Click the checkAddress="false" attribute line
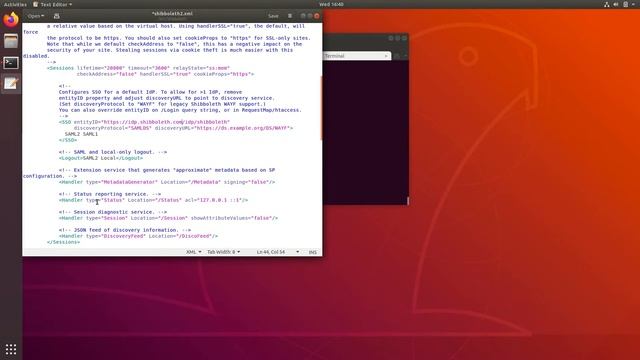Viewport: 640px width, 360px height. pos(165,74)
